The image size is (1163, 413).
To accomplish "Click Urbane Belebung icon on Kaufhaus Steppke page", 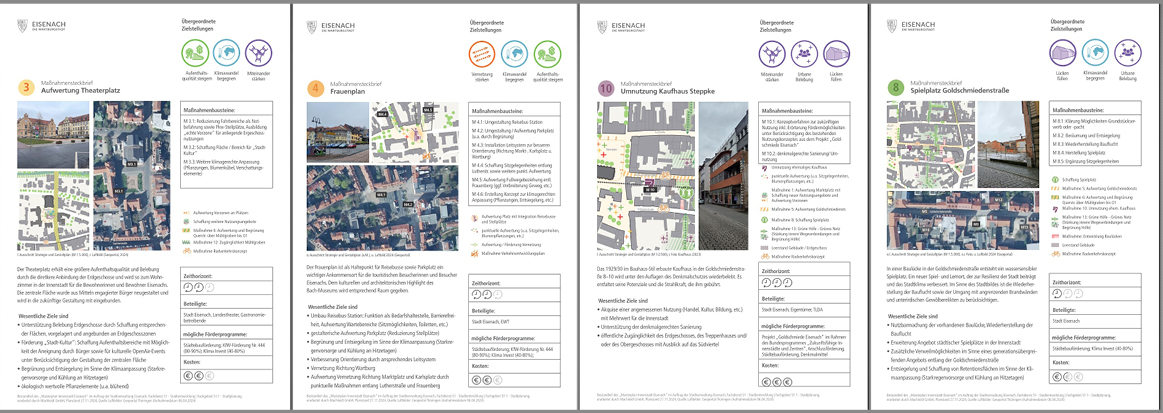I will 804,54.
